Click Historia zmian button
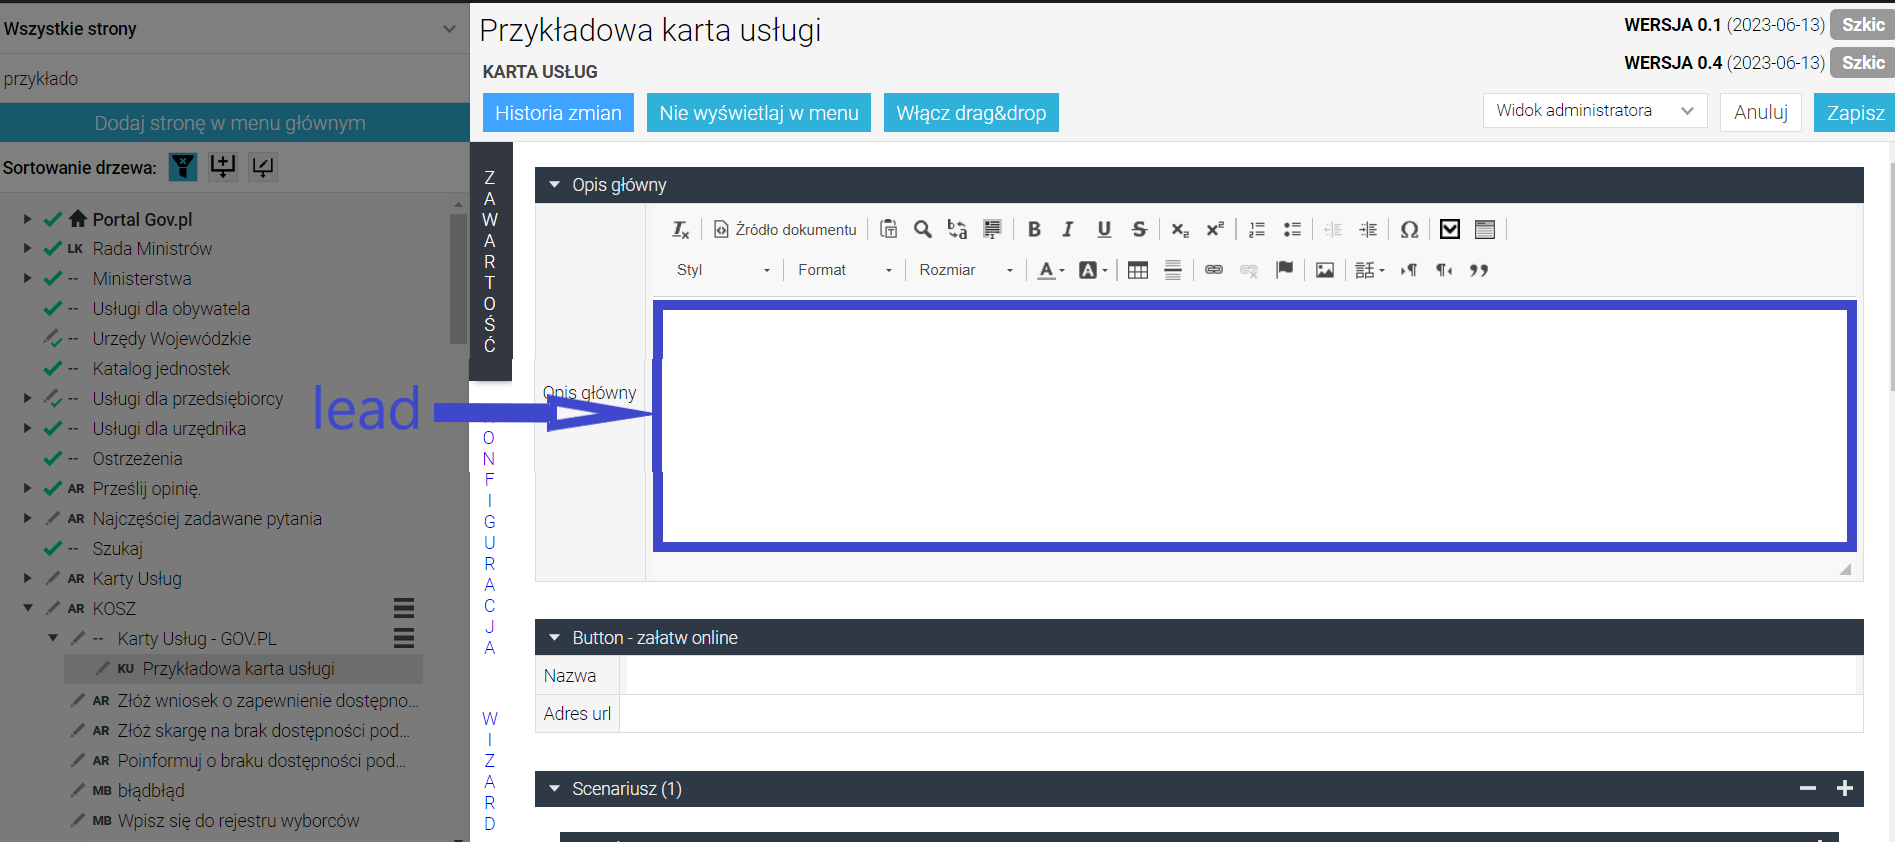The width and height of the screenshot is (1895, 842). [558, 113]
